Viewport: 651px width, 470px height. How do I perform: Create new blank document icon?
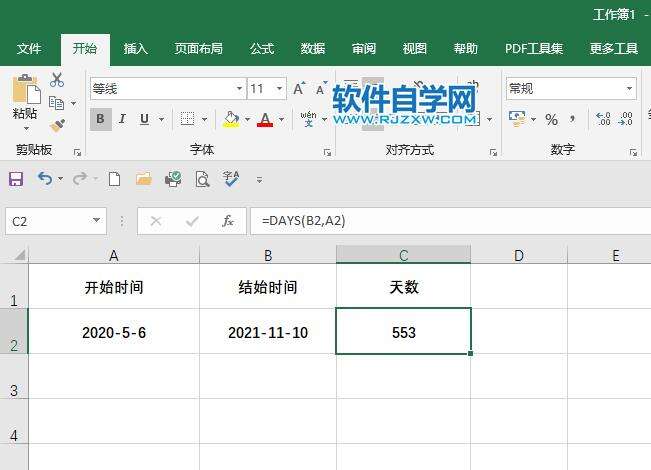(114, 179)
